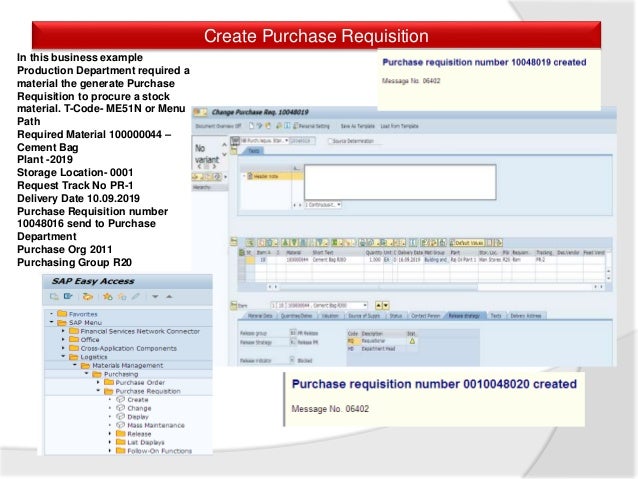
Task: Click the Create new document icon in requisition toolbar
Action: pos(251,126)
